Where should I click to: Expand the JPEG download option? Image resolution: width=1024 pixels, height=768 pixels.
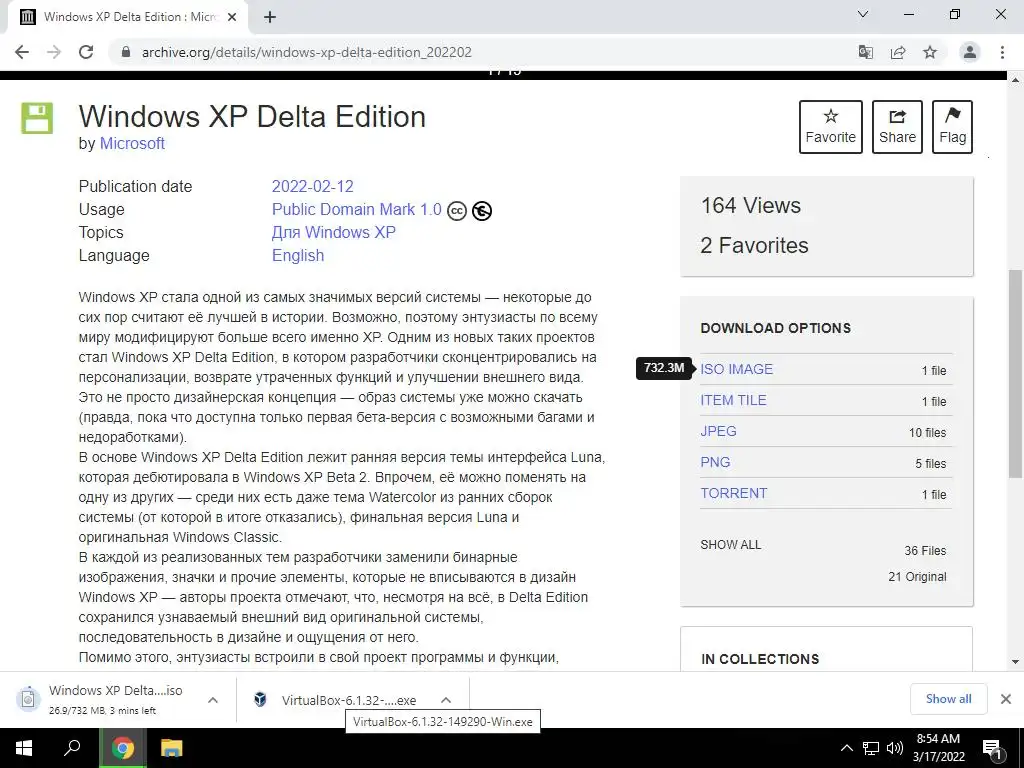click(x=718, y=431)
